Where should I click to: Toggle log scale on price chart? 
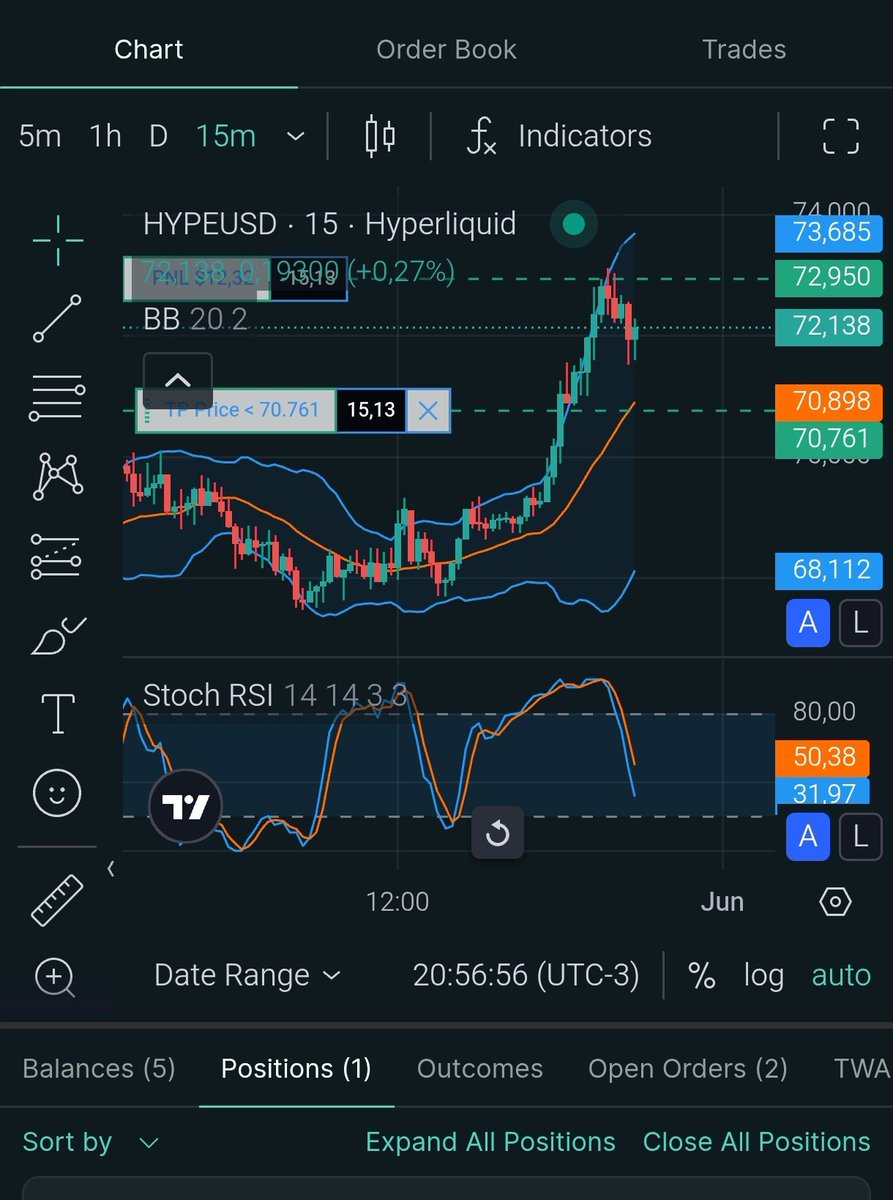click(860, 623)
